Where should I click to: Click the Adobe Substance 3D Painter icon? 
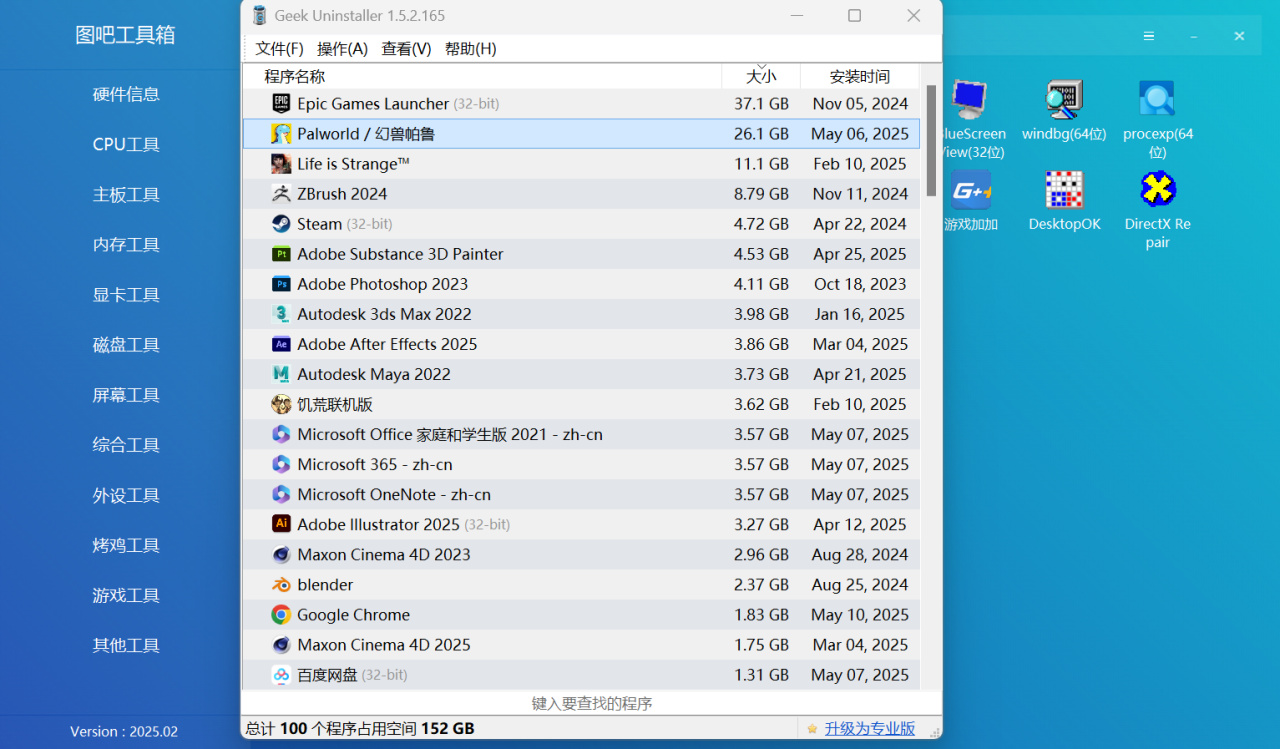point(281,254)
